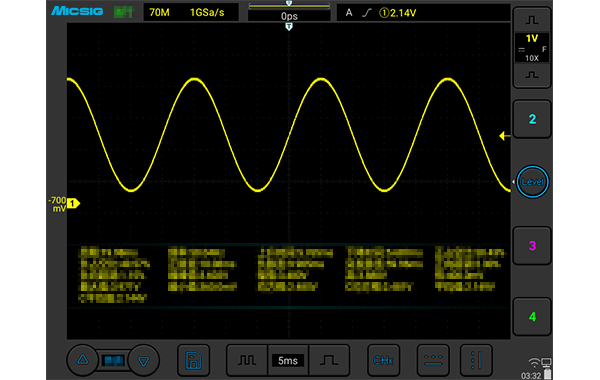600x380 pixels.
Task: Open the 1GSa/s sample rate readout
Action: coord(207,13)
